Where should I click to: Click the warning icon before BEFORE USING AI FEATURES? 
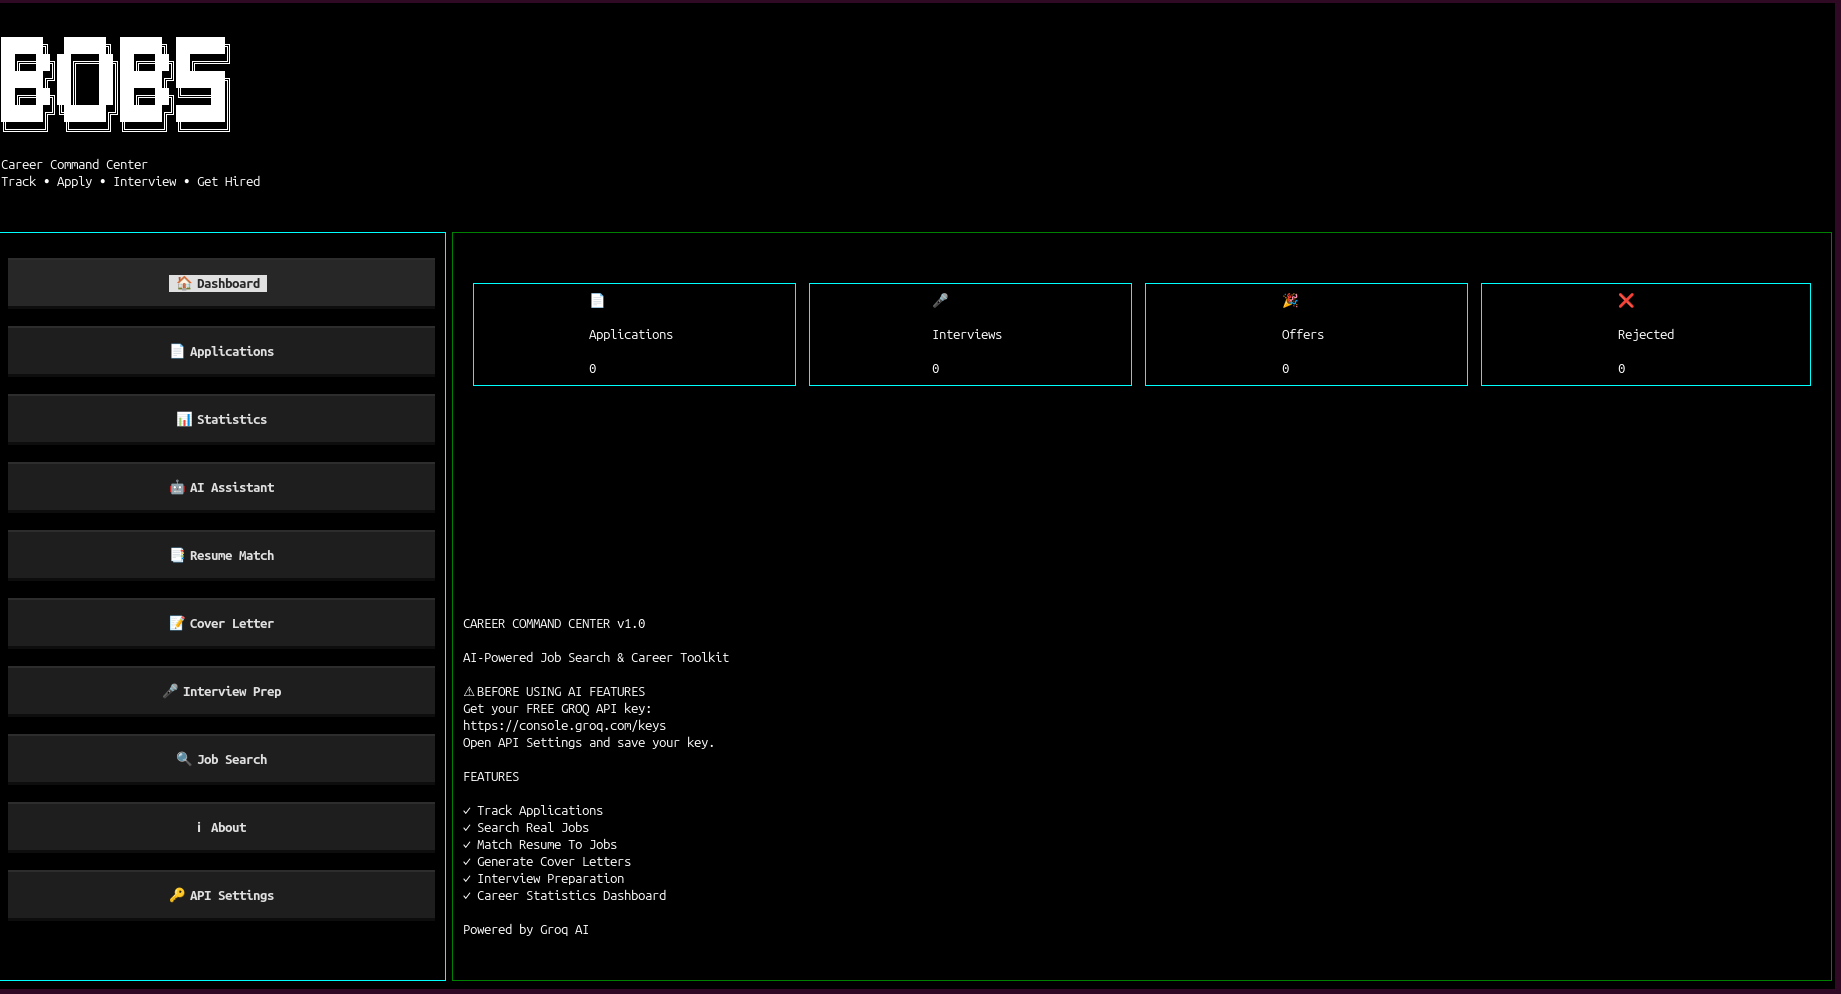coord(469,691)
